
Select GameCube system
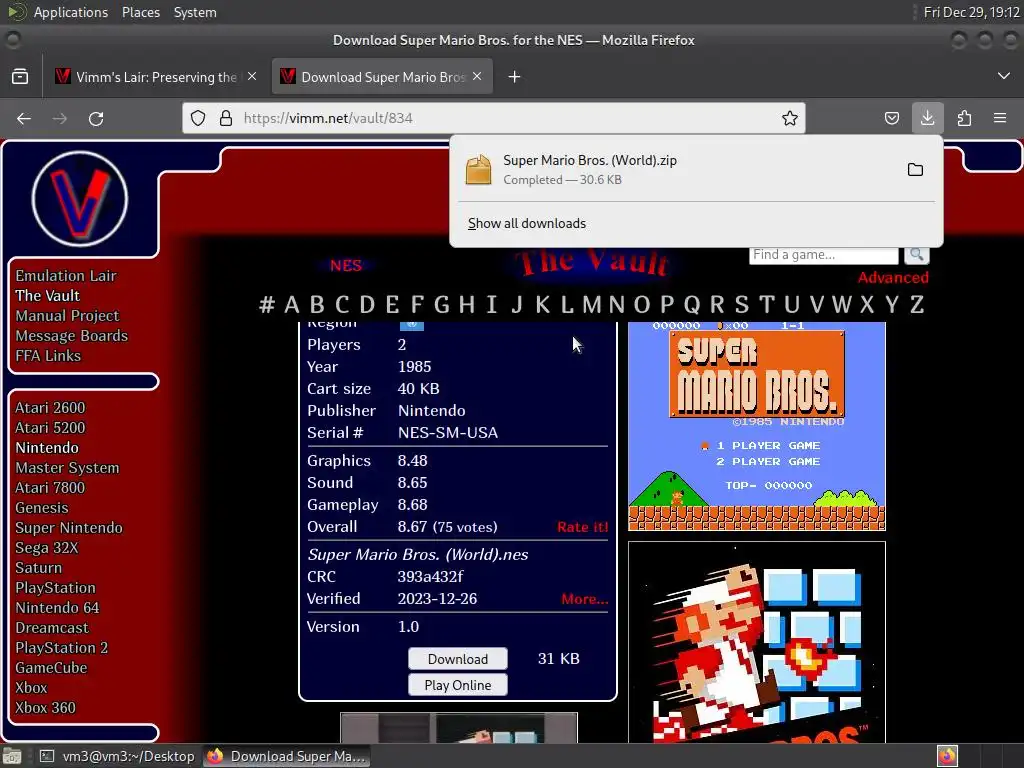click(51, 668)
